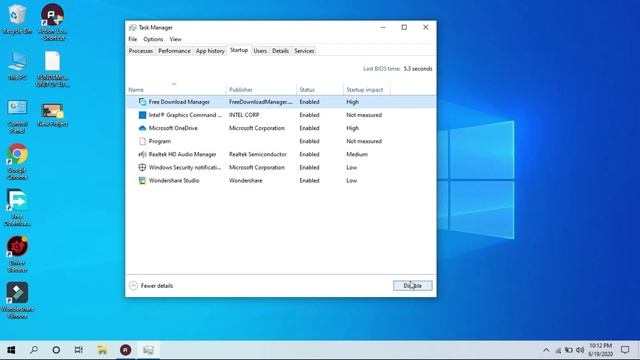Close the Task Manager window
Viewport: 640px width, 360px height.
coord(426,27)
